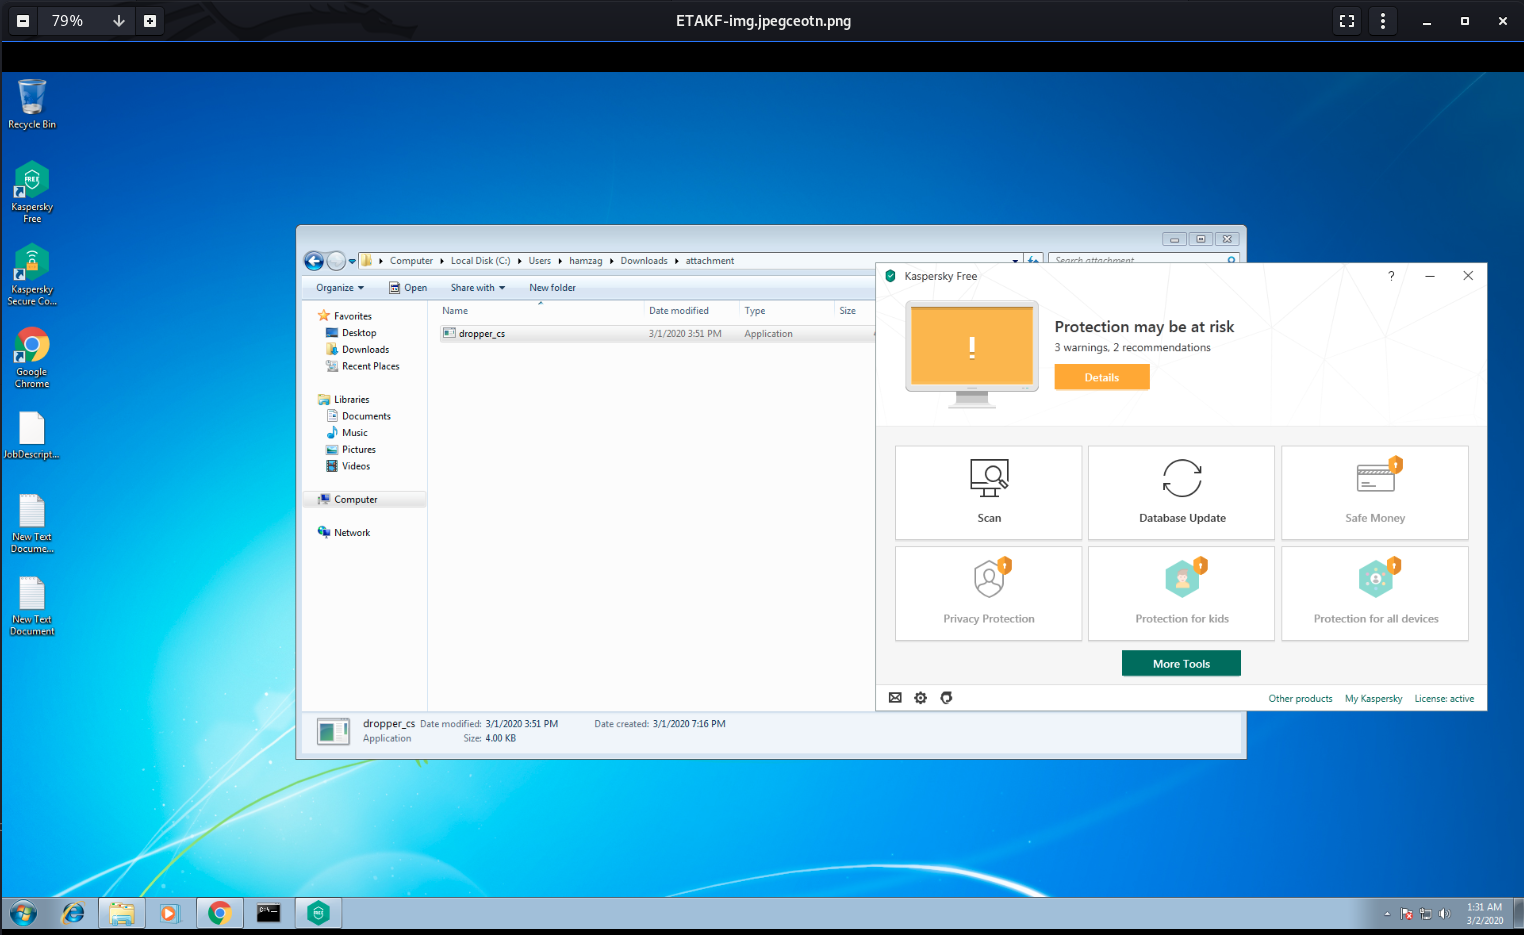Click the volume icon in system tray
Image resolution: width=1524 pixels, height=935 pixels.
click(x=1444, y=913)
